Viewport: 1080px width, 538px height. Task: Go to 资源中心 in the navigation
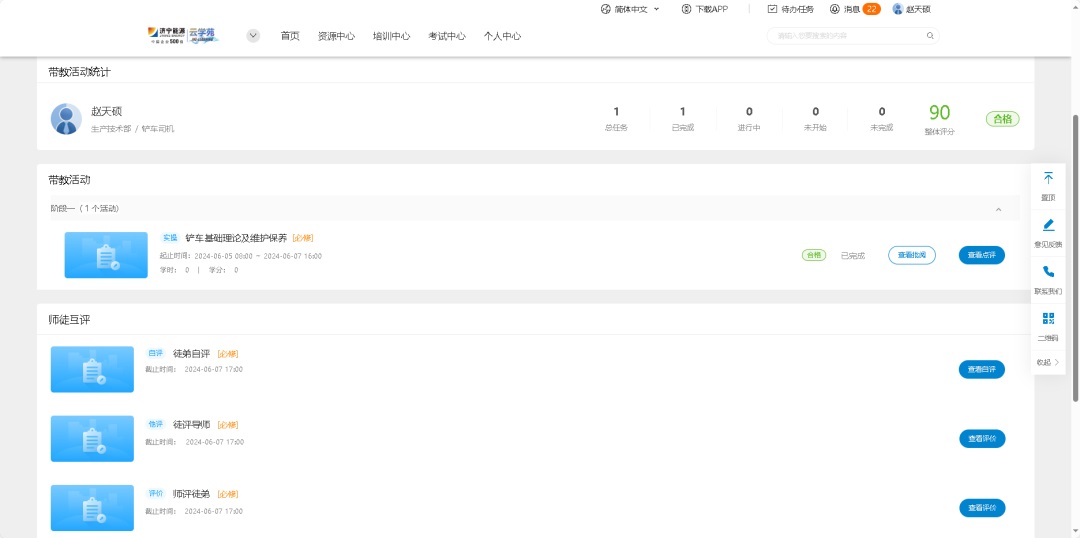coord(336,36)
